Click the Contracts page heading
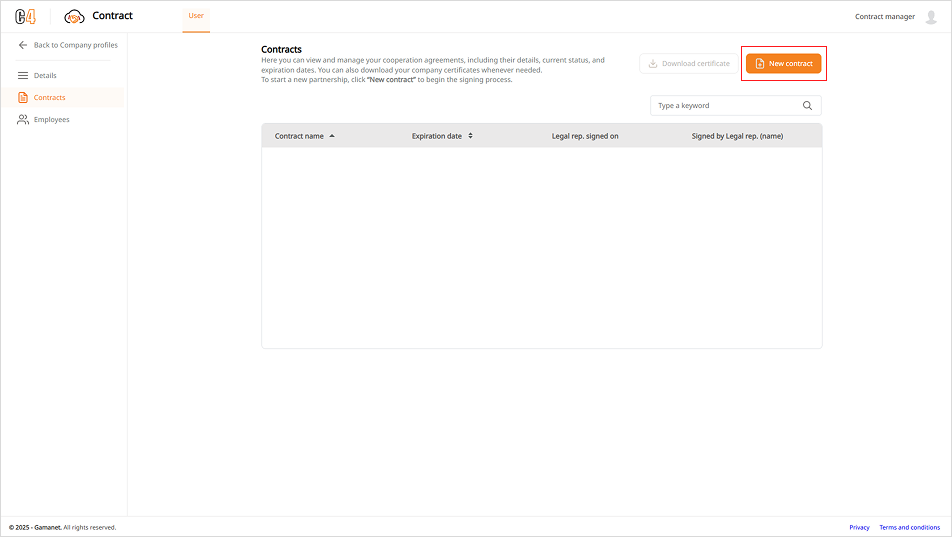Viewport: 952px width, 537px height. tap(281, 49)
